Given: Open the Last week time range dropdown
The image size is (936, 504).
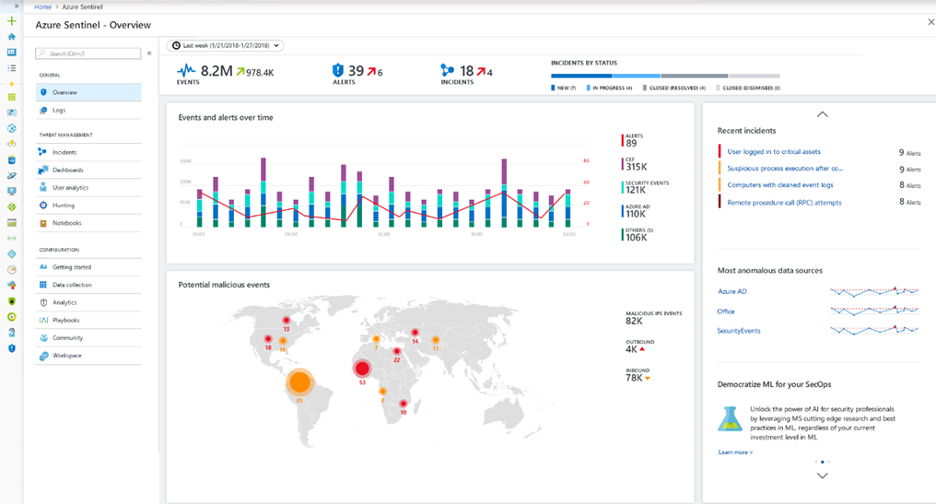Looking at the screenshot, I should [x=226, y=45].
